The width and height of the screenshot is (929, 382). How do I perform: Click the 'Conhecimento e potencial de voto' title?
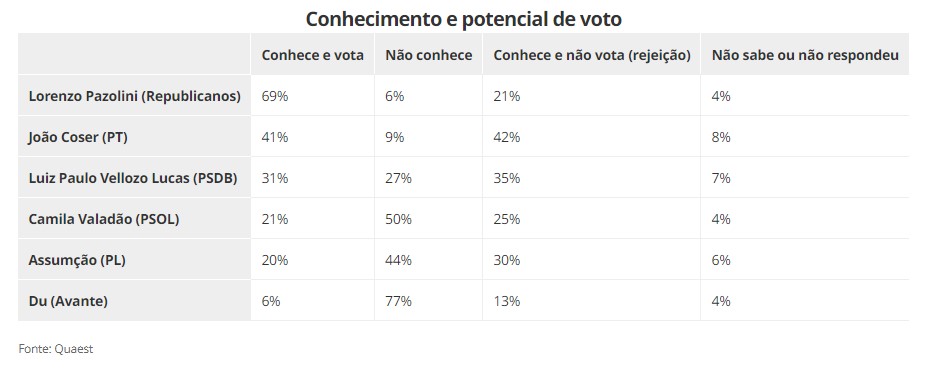pos(464,19)
